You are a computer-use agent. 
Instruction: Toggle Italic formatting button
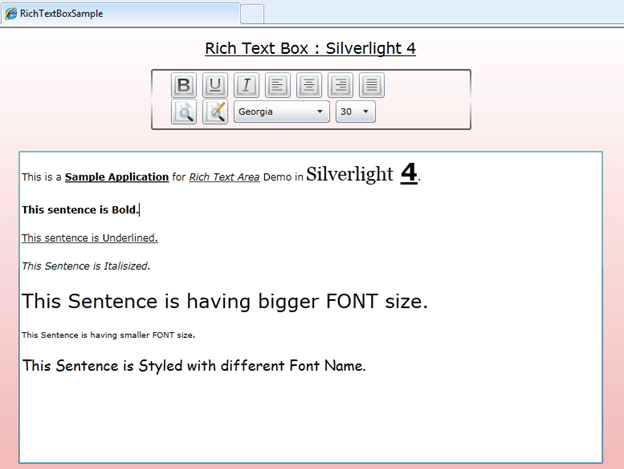click(x=246, y=85)
